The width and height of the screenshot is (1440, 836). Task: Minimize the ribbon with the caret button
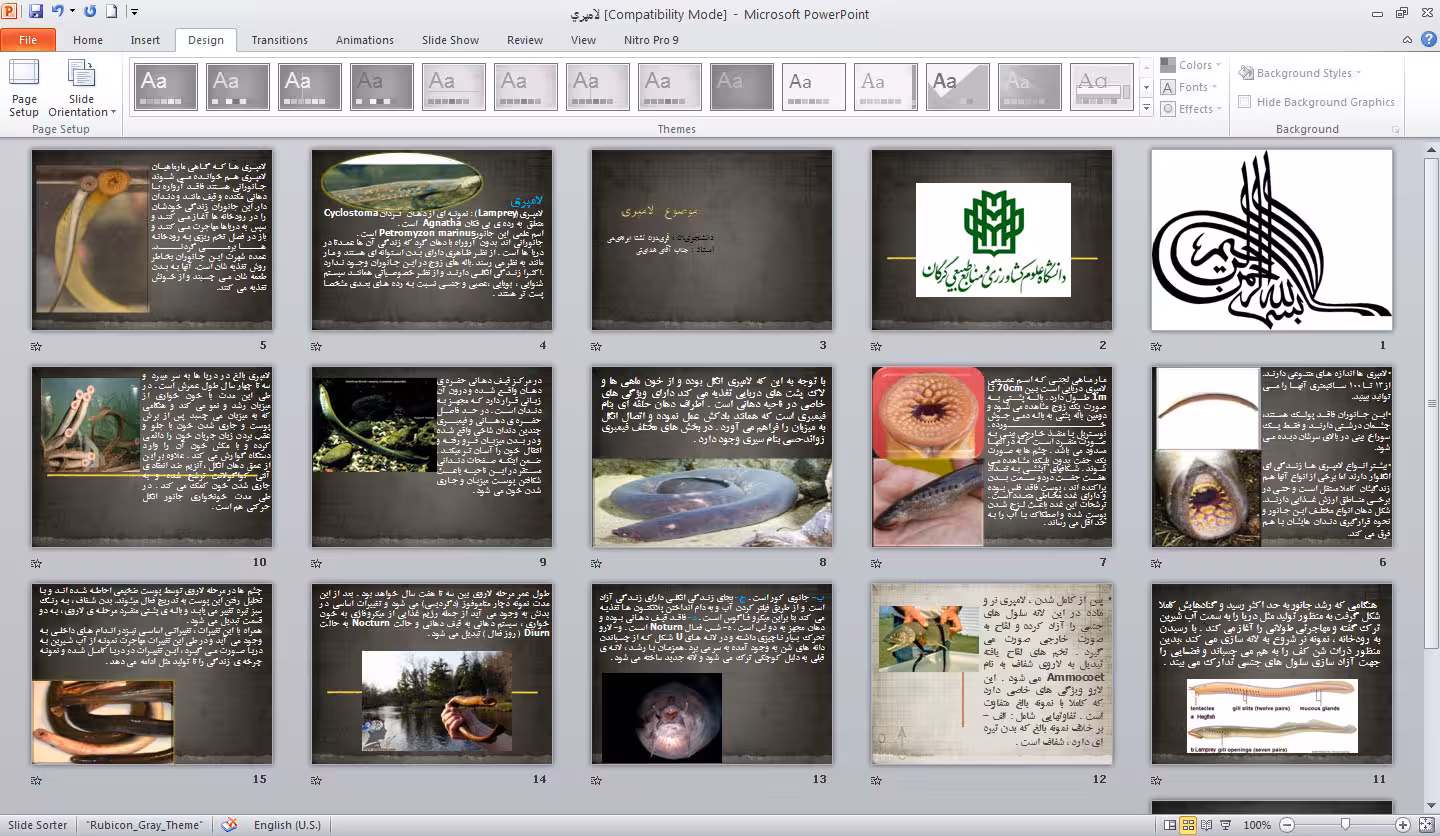[x=1406, y=40]
